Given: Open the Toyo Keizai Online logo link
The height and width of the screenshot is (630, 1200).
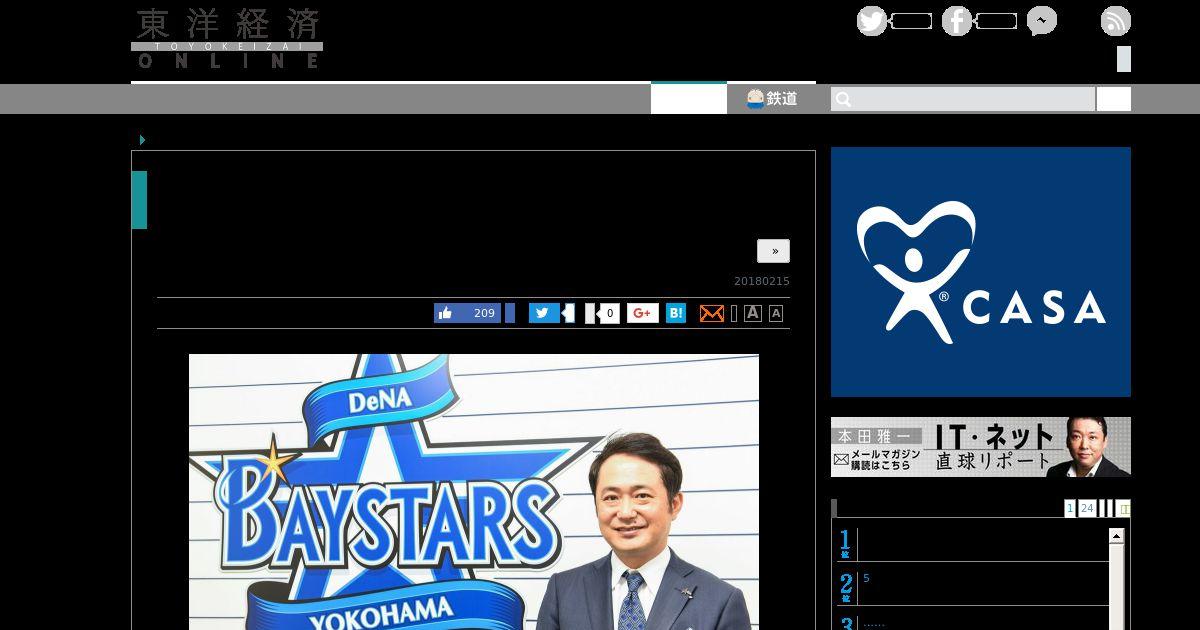Looking at the screenshot, I should [x=227, y=38].
